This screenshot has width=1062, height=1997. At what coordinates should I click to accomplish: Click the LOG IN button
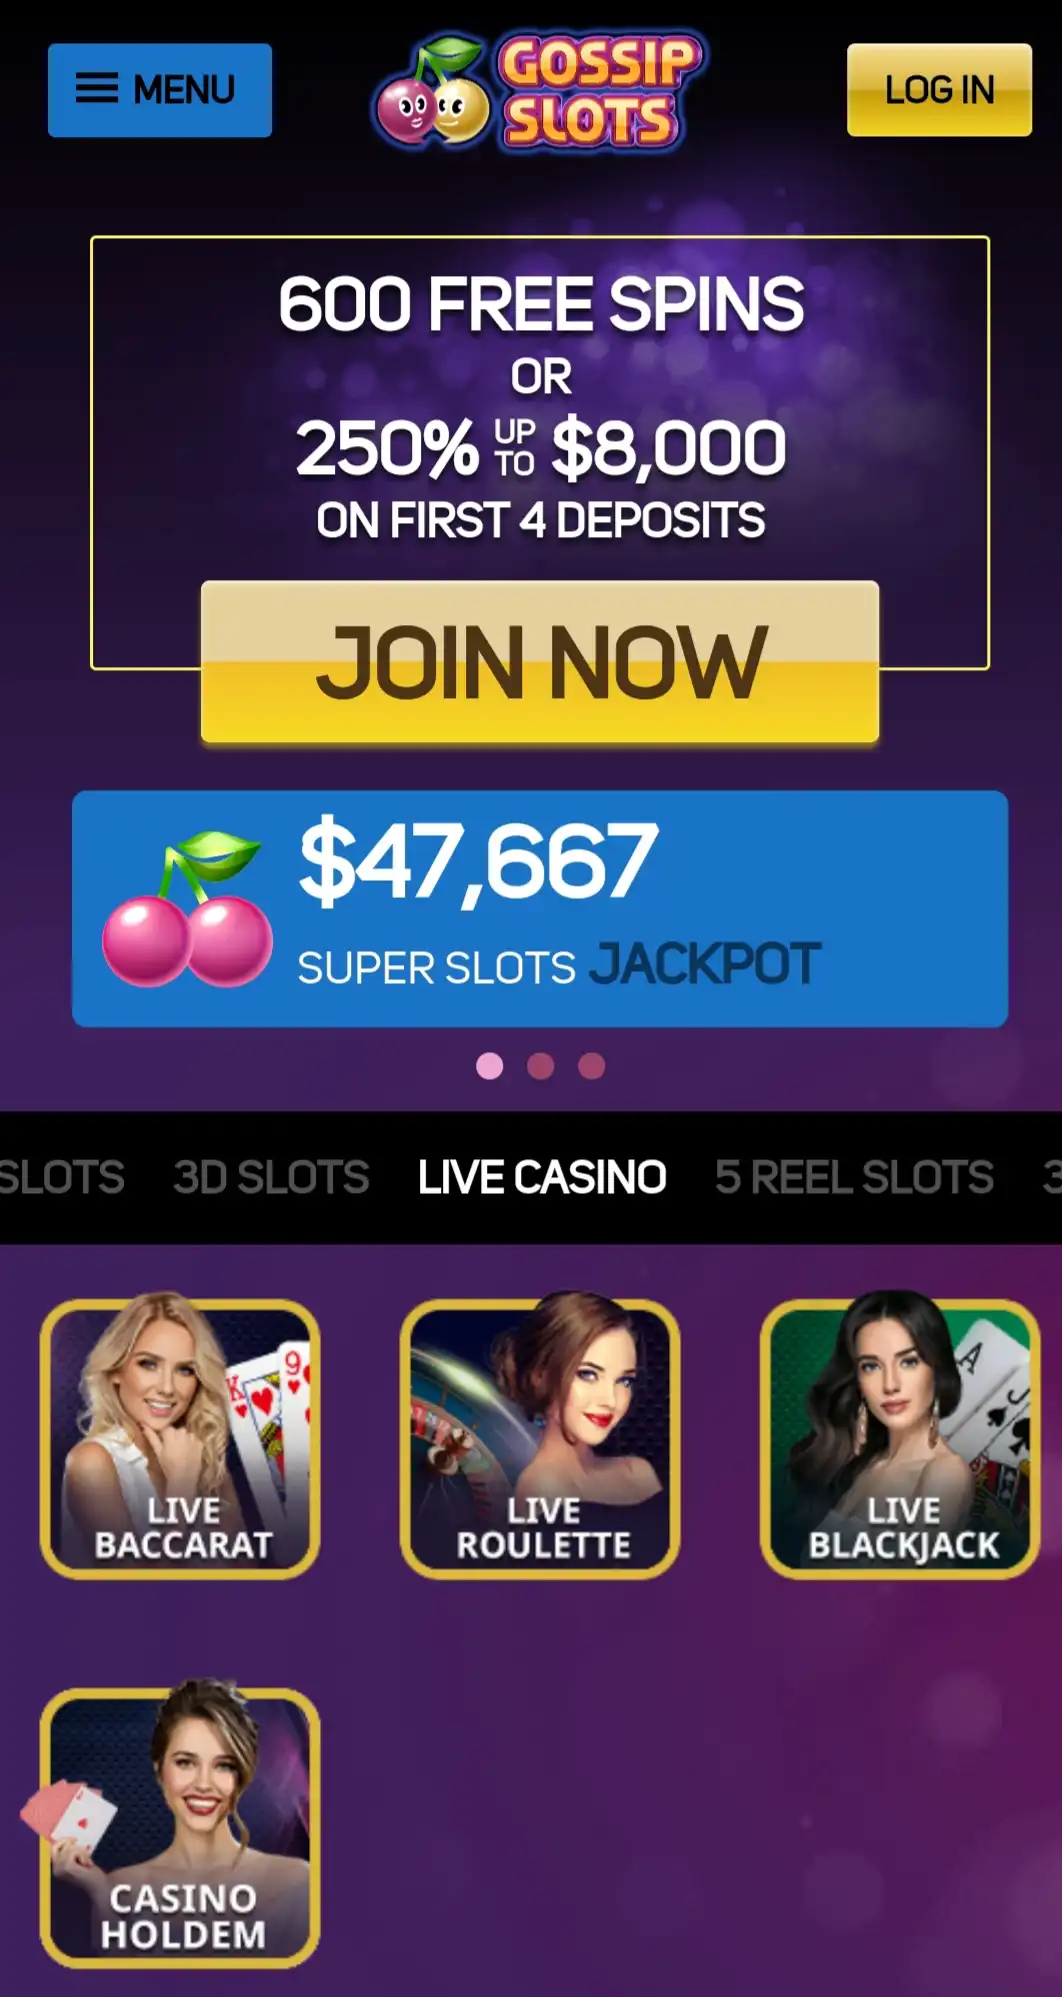[939, 90]
